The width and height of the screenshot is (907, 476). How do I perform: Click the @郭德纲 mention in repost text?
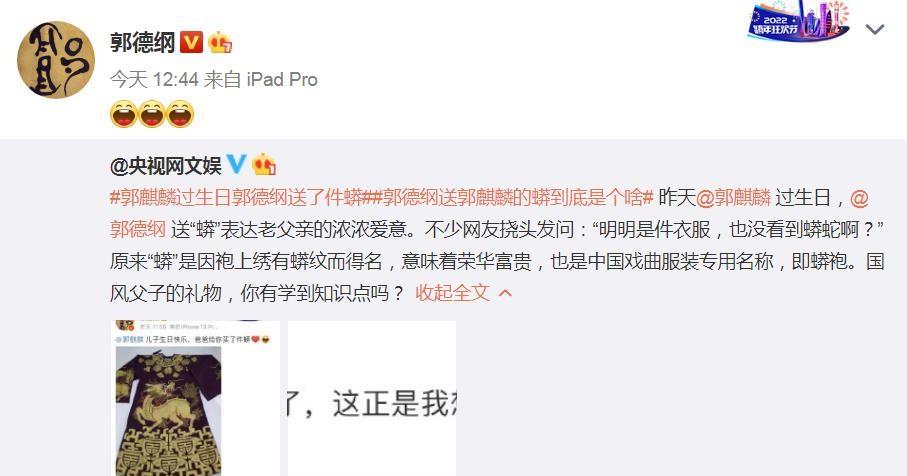(x=138, y=229)
